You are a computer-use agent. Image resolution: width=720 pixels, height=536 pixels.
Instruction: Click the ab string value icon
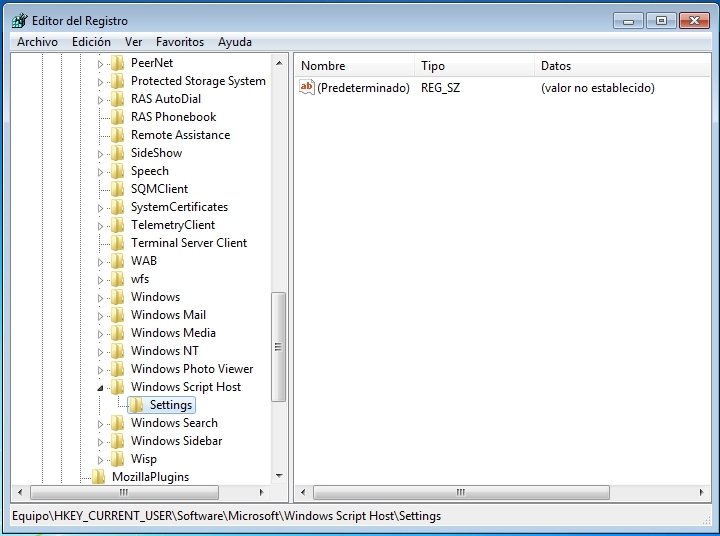[x=306, y=87]
